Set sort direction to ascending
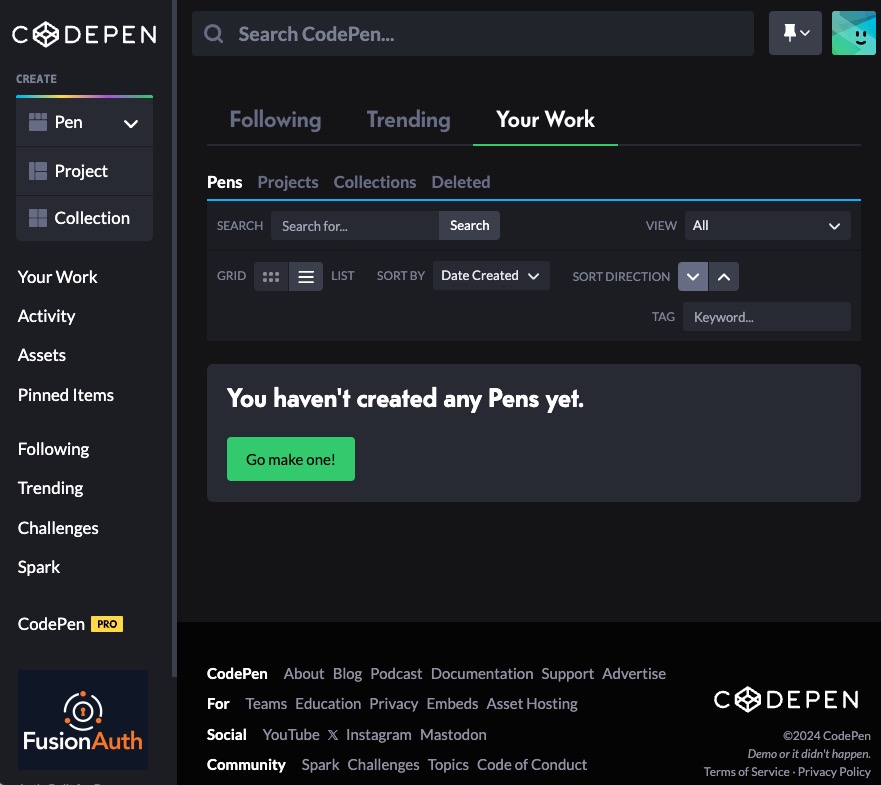881x785 pixels. (x=724, y=277)
